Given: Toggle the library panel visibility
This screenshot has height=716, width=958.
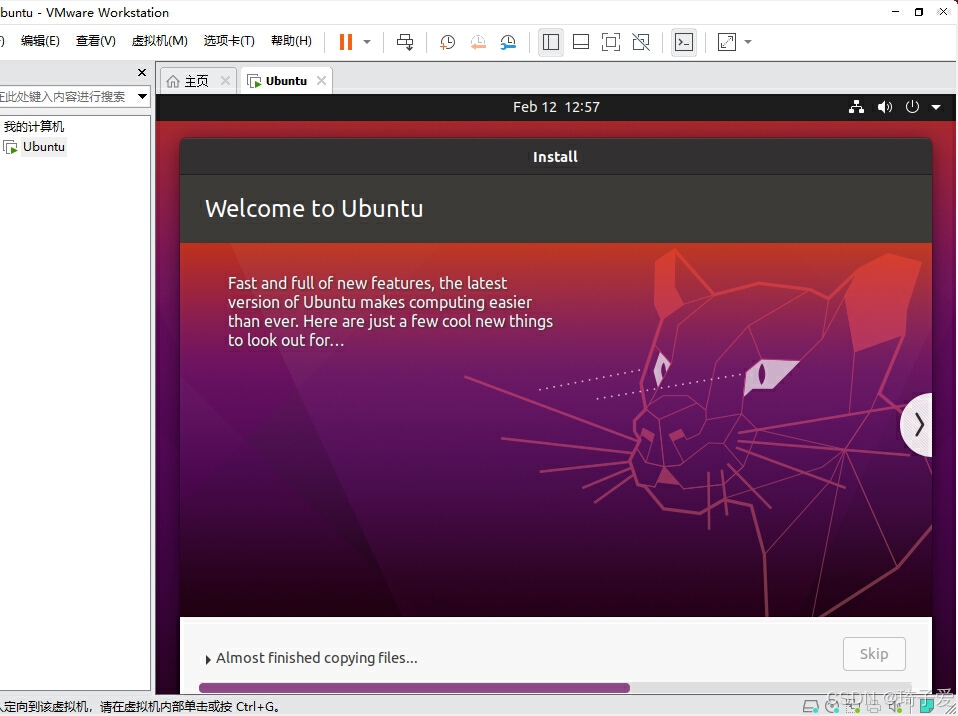Looking at the screenshot, I should coord(551,41).
